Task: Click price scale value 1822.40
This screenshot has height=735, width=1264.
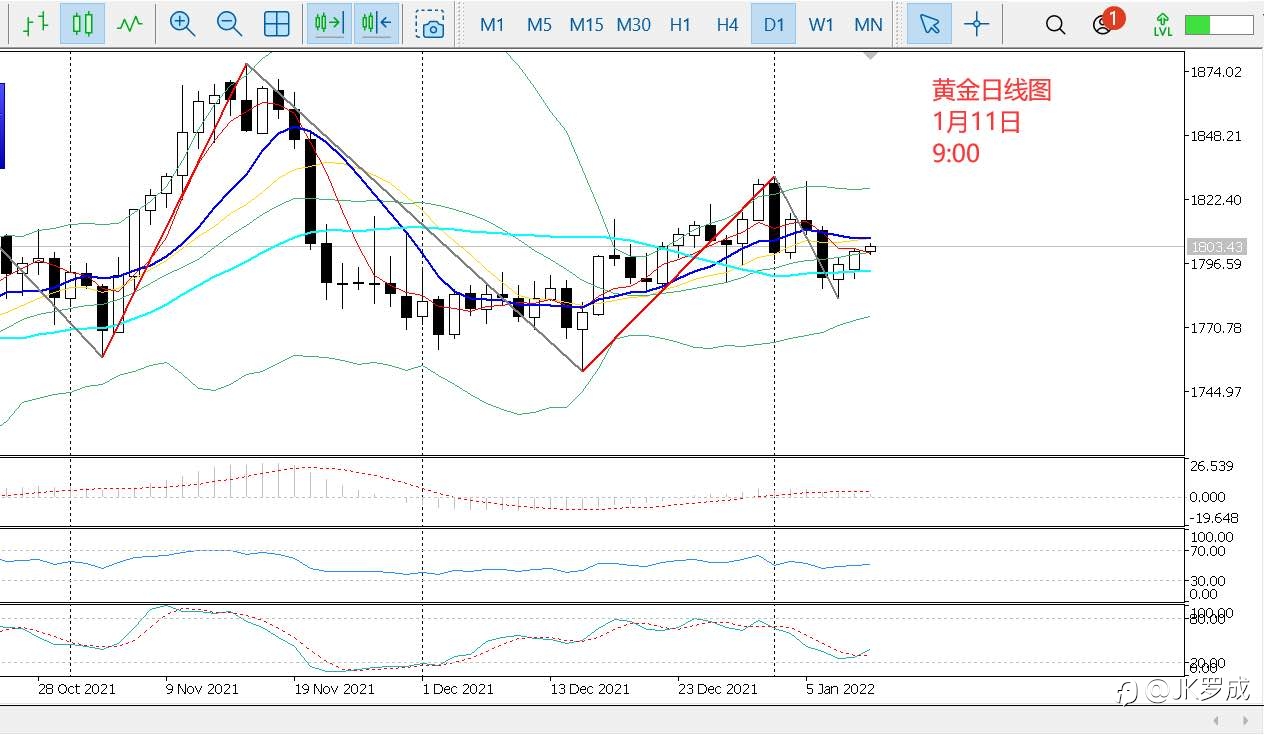Action: click(1216, 200)
